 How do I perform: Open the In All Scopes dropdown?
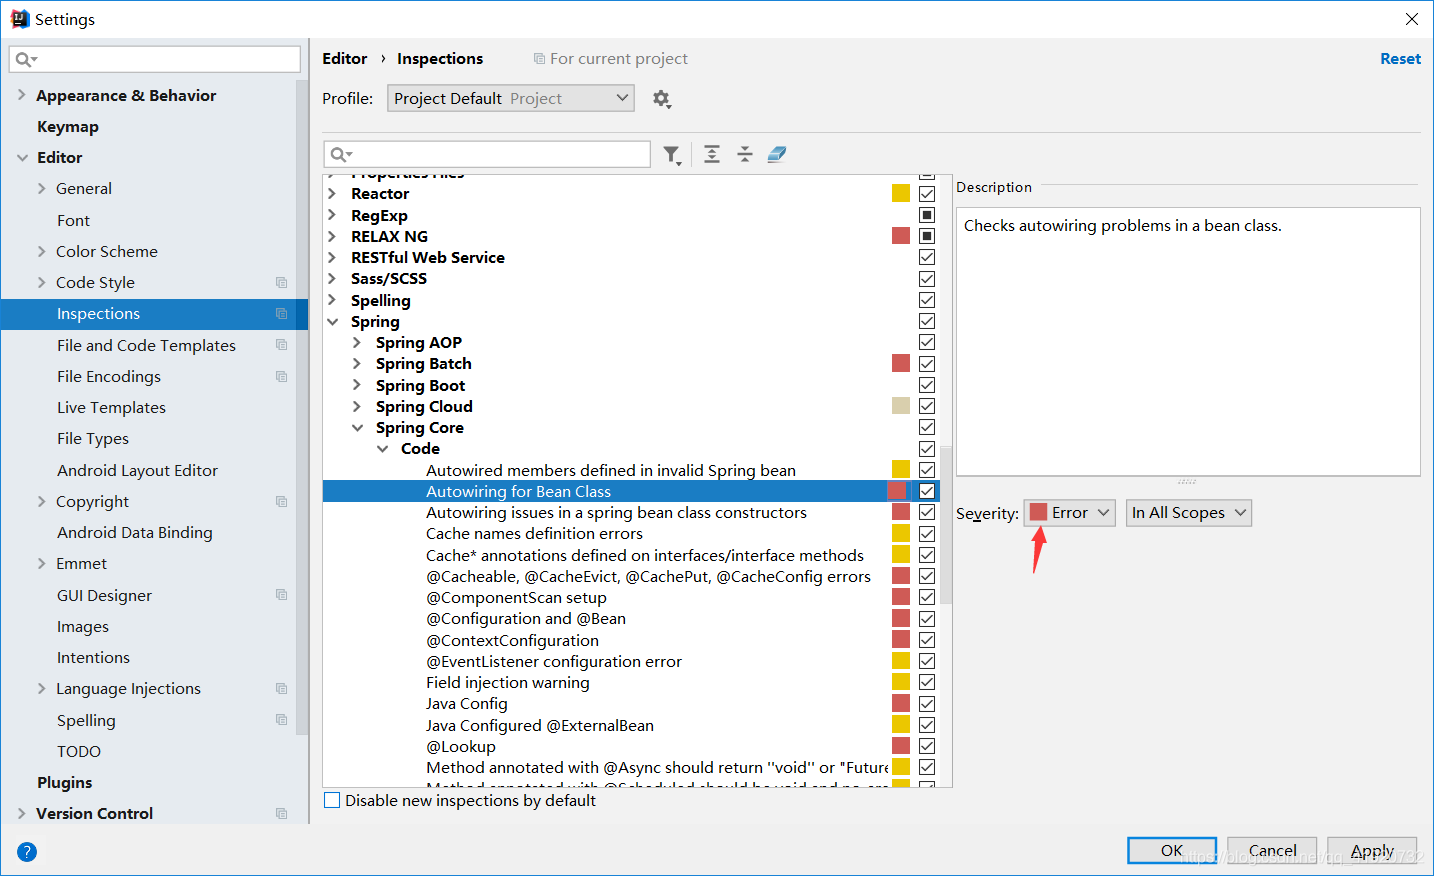tap(1189, 513)
